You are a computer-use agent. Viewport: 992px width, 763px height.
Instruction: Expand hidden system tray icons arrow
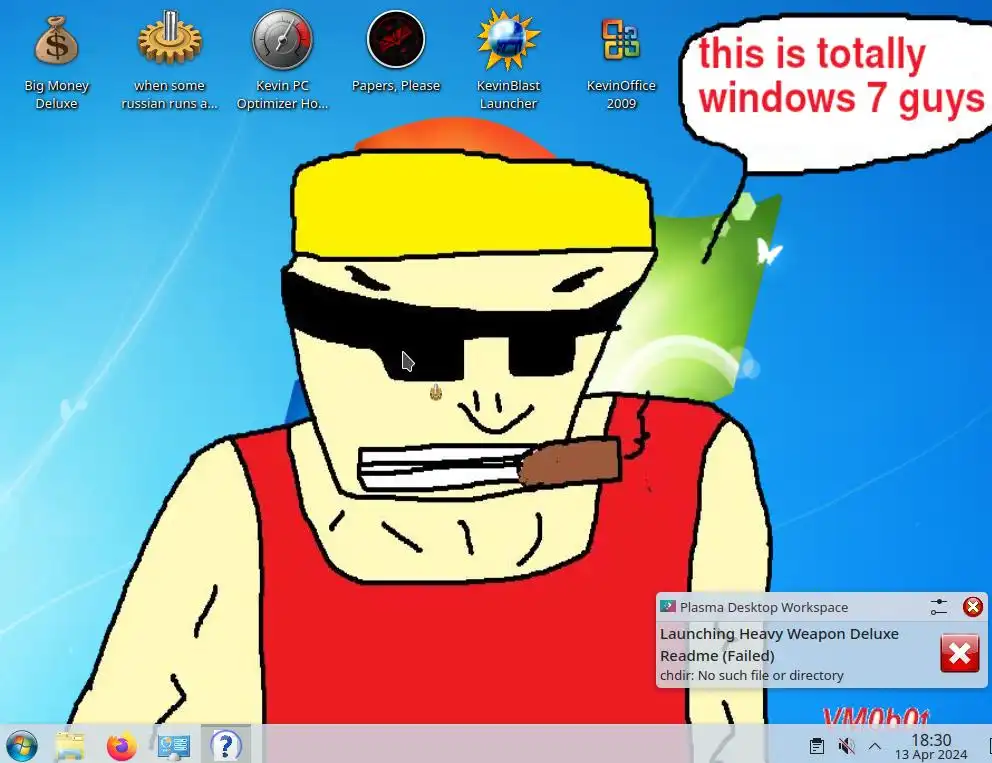(875, 747)
